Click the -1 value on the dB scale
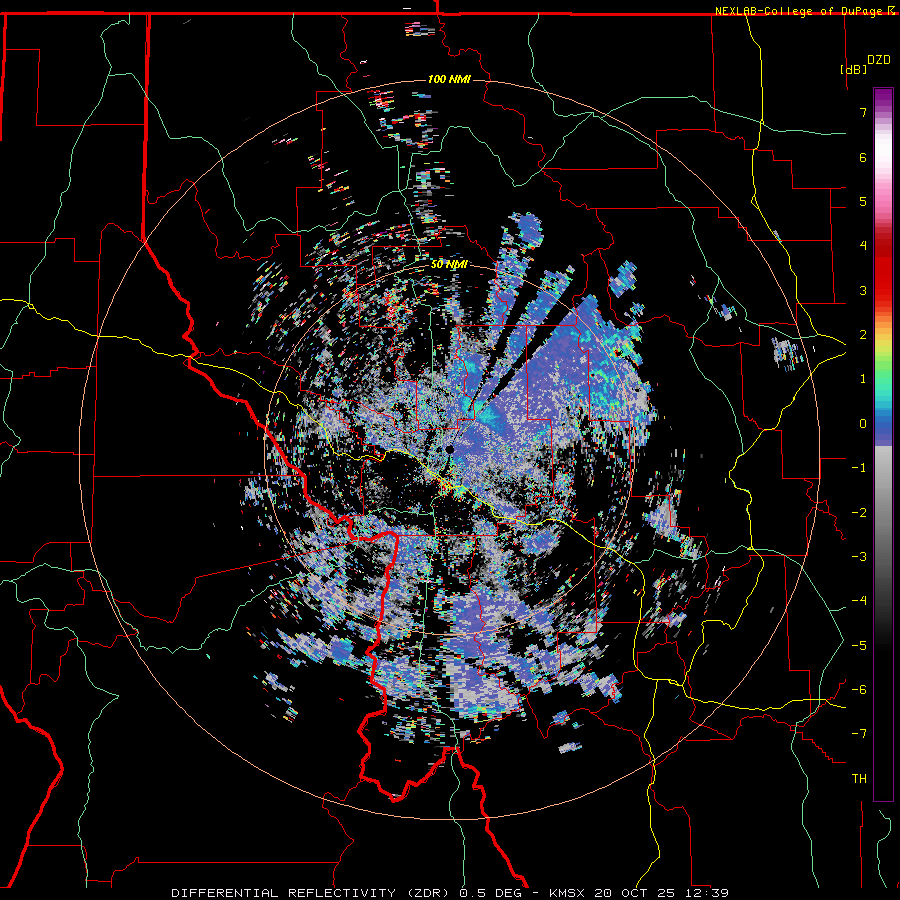The image size is (900, 900). (x=859, y=468)
